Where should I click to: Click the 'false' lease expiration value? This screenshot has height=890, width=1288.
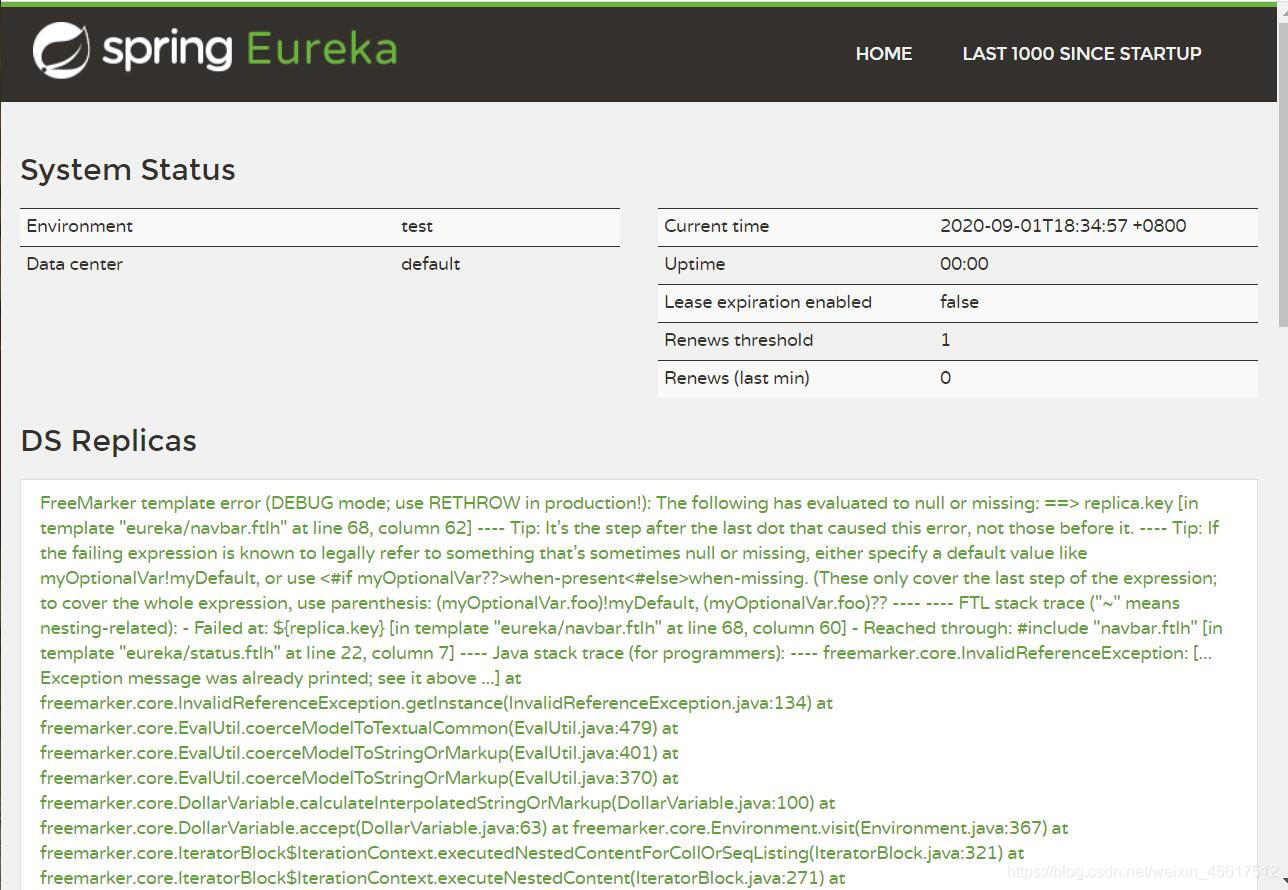[x=959, y=302]
